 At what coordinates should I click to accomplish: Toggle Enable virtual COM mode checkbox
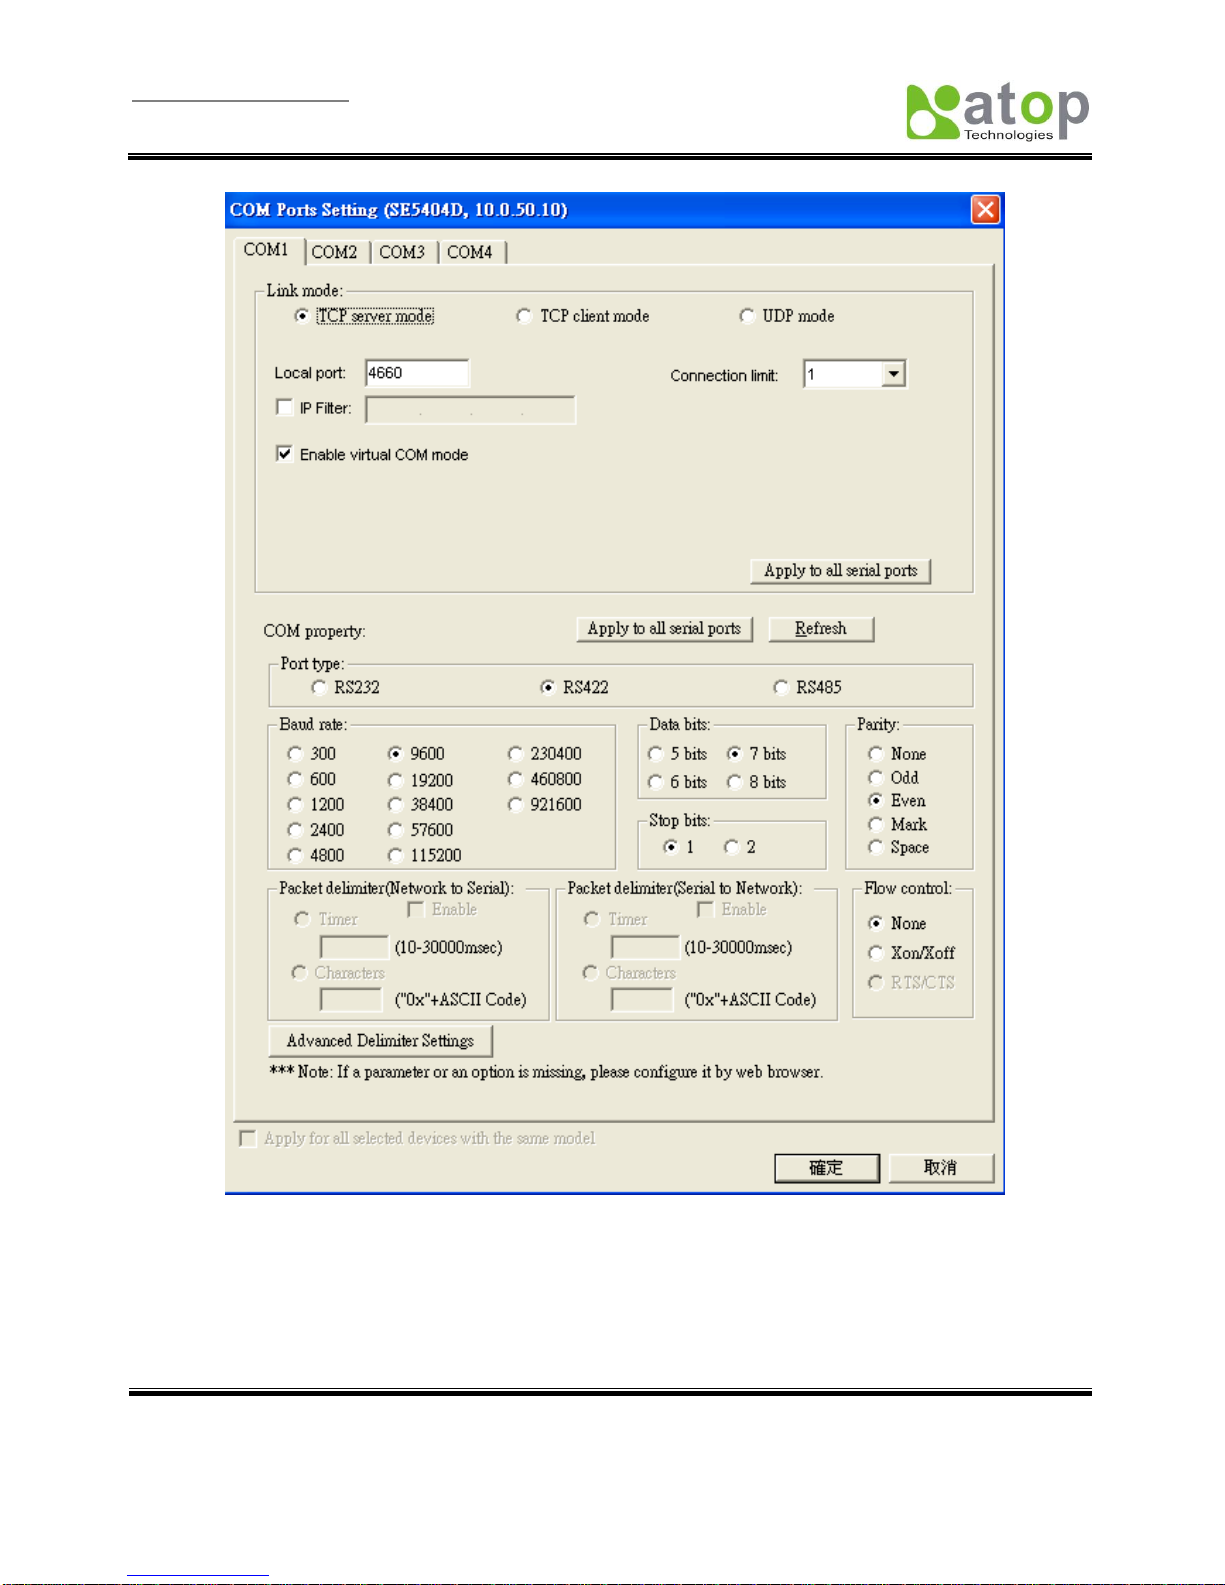[284, 454]
